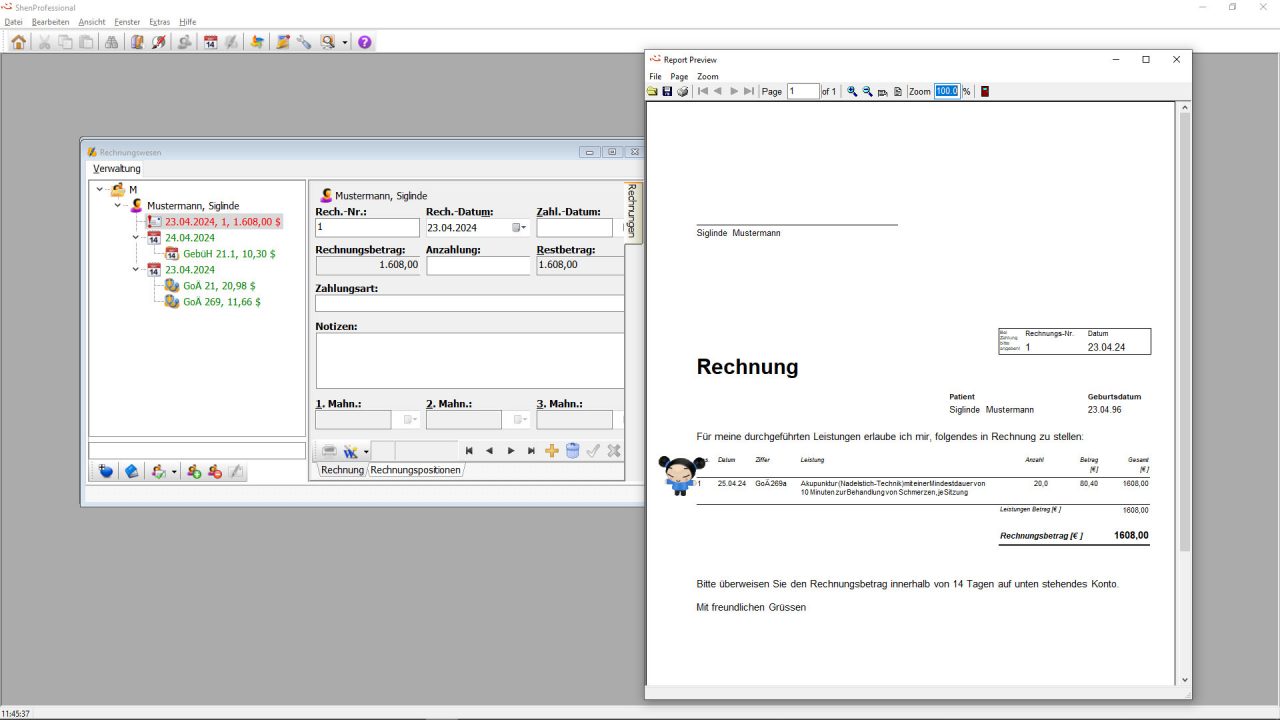Image resolution: width=1280 pixels, height=720 pixels.
Task: Click zoom out magnifier in Report Preview
Action: coord(867,91)
